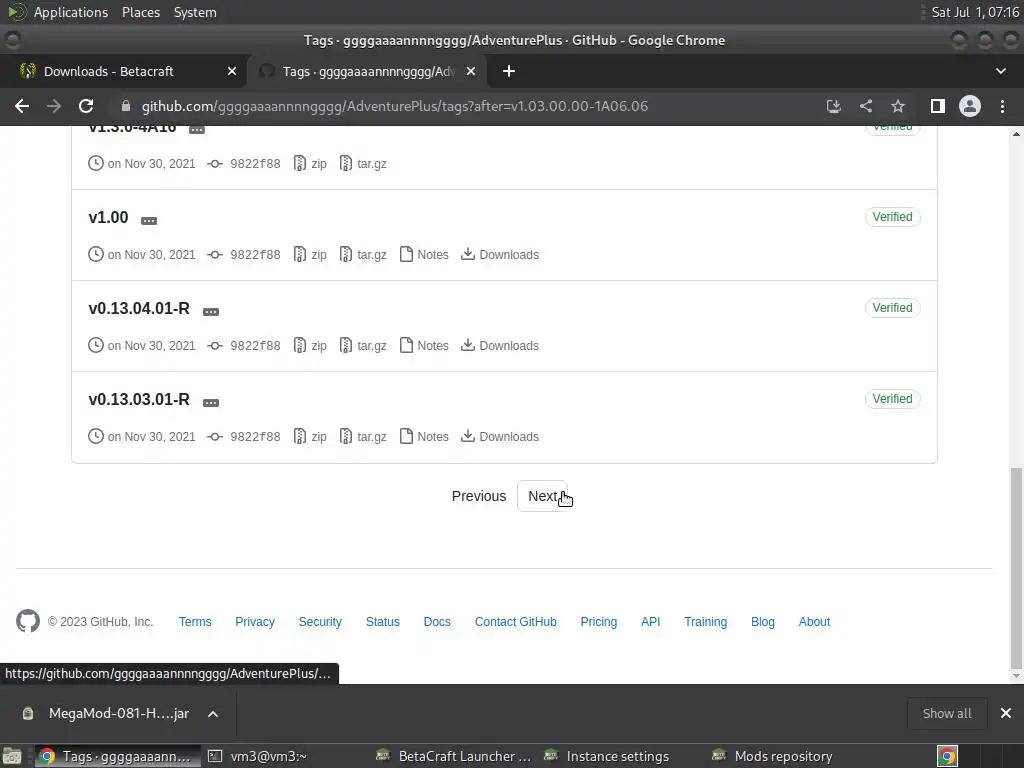Image resolution: width=1024 pixels, height=768 pixels.
Task: Download zip for v0.13.04.01-R
Action: (310, 345)
